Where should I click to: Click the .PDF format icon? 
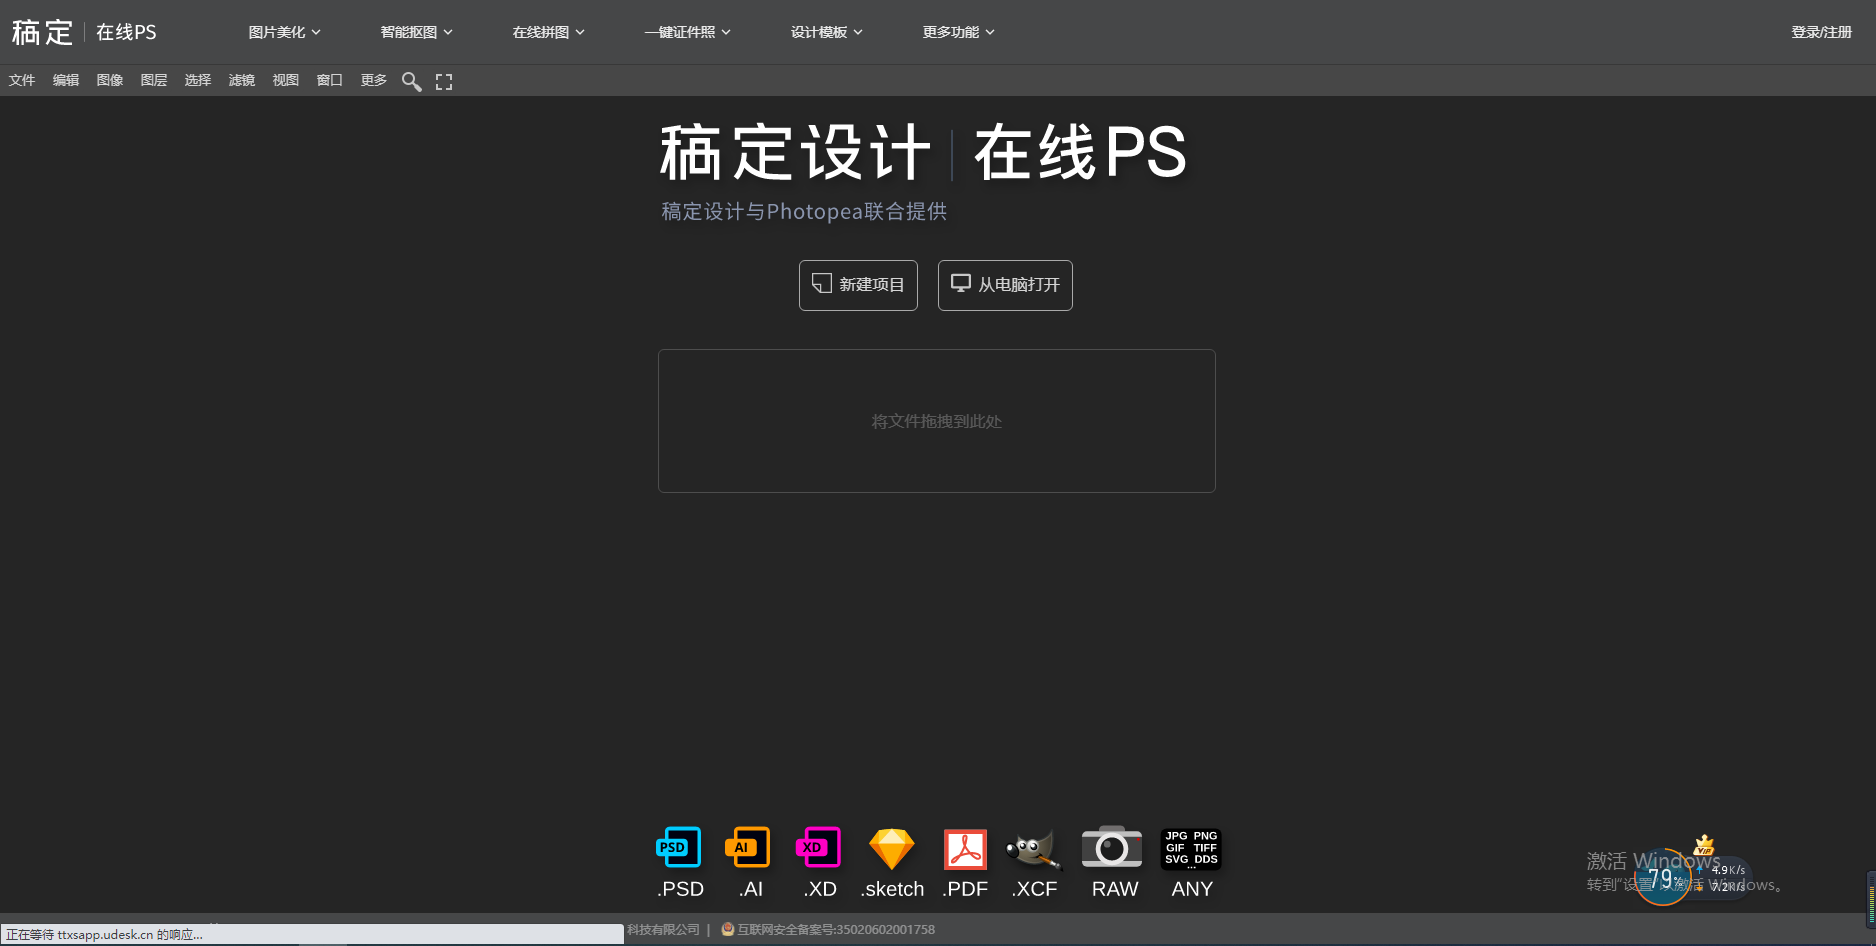(965, 849)
